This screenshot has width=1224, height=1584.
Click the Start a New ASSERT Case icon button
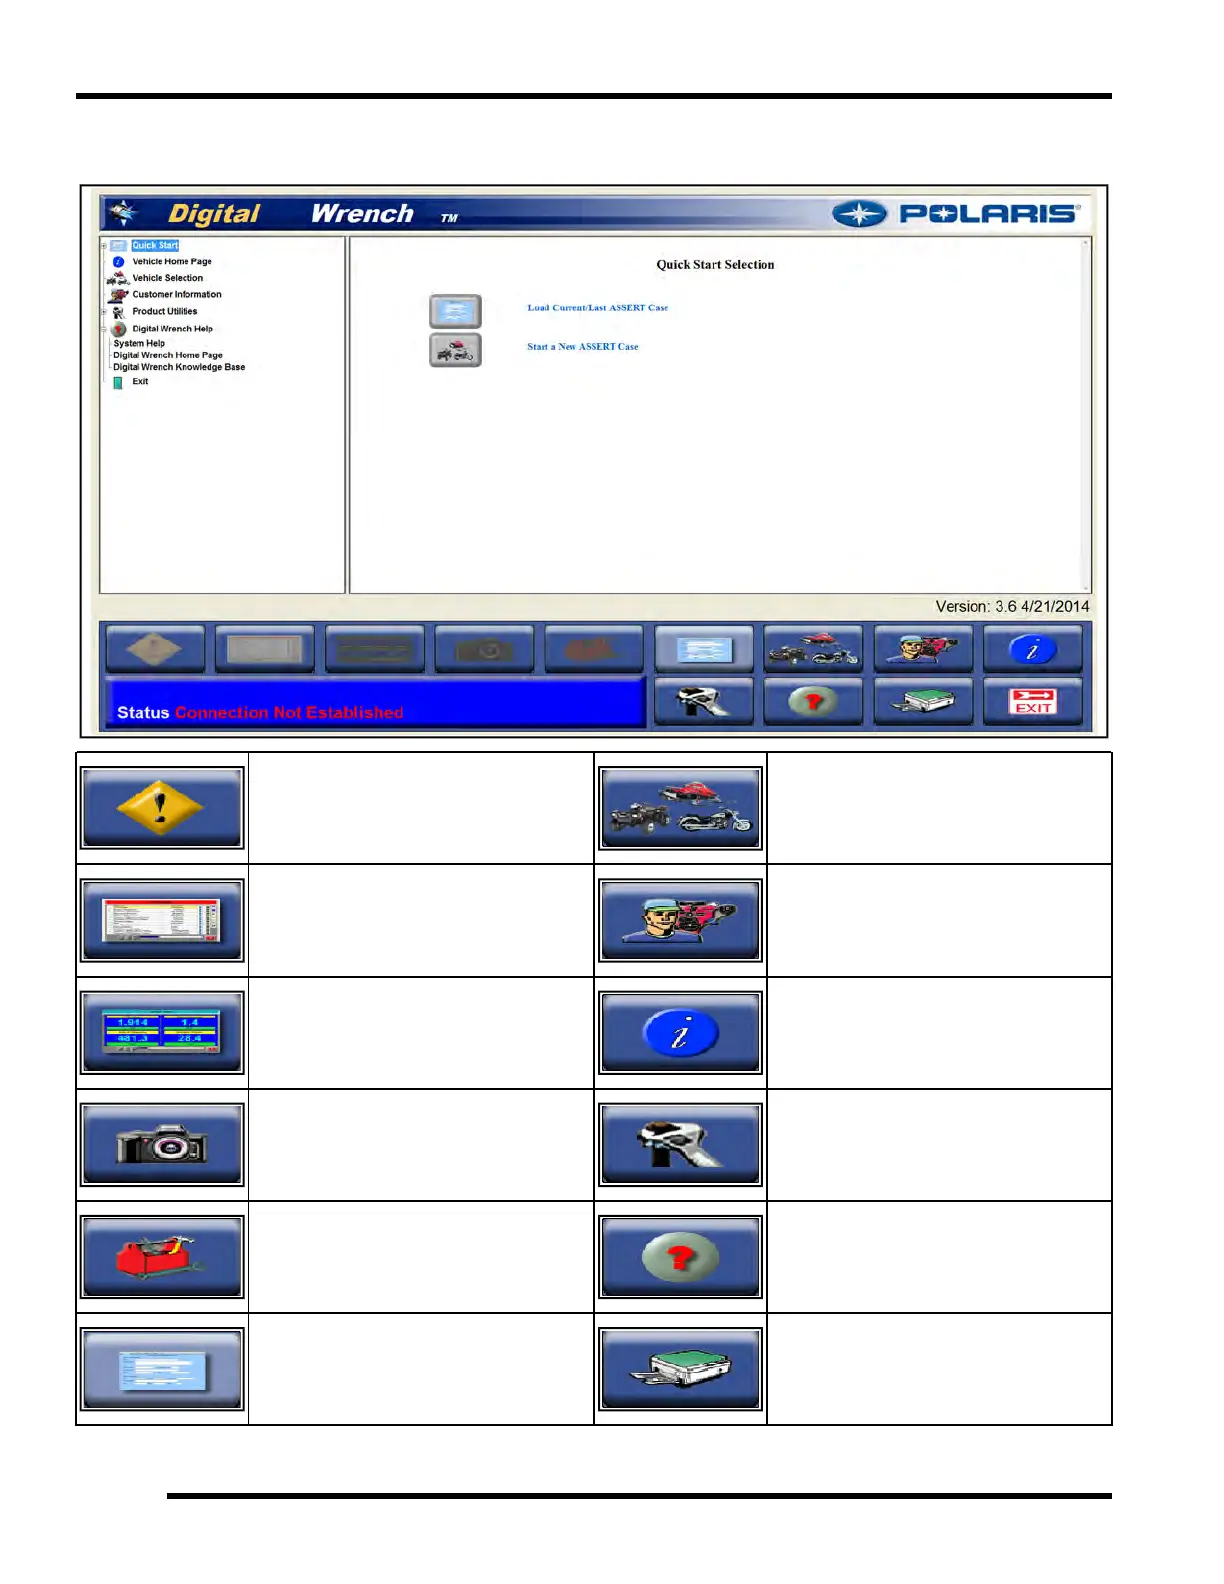455,350
